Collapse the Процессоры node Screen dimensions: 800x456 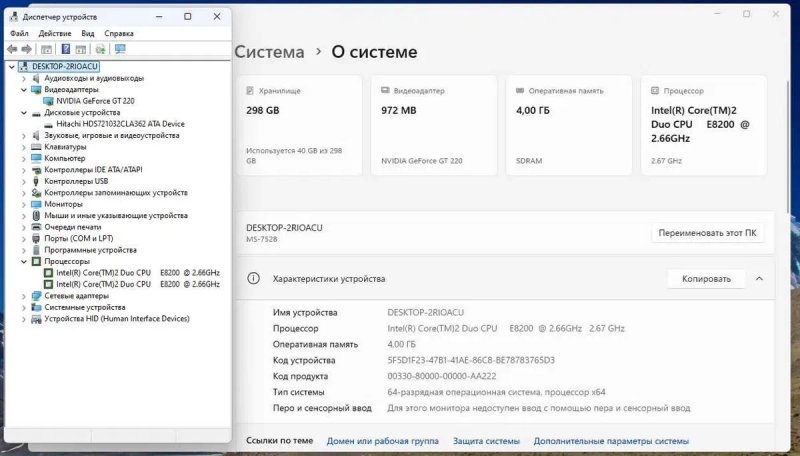coord(23,262)
